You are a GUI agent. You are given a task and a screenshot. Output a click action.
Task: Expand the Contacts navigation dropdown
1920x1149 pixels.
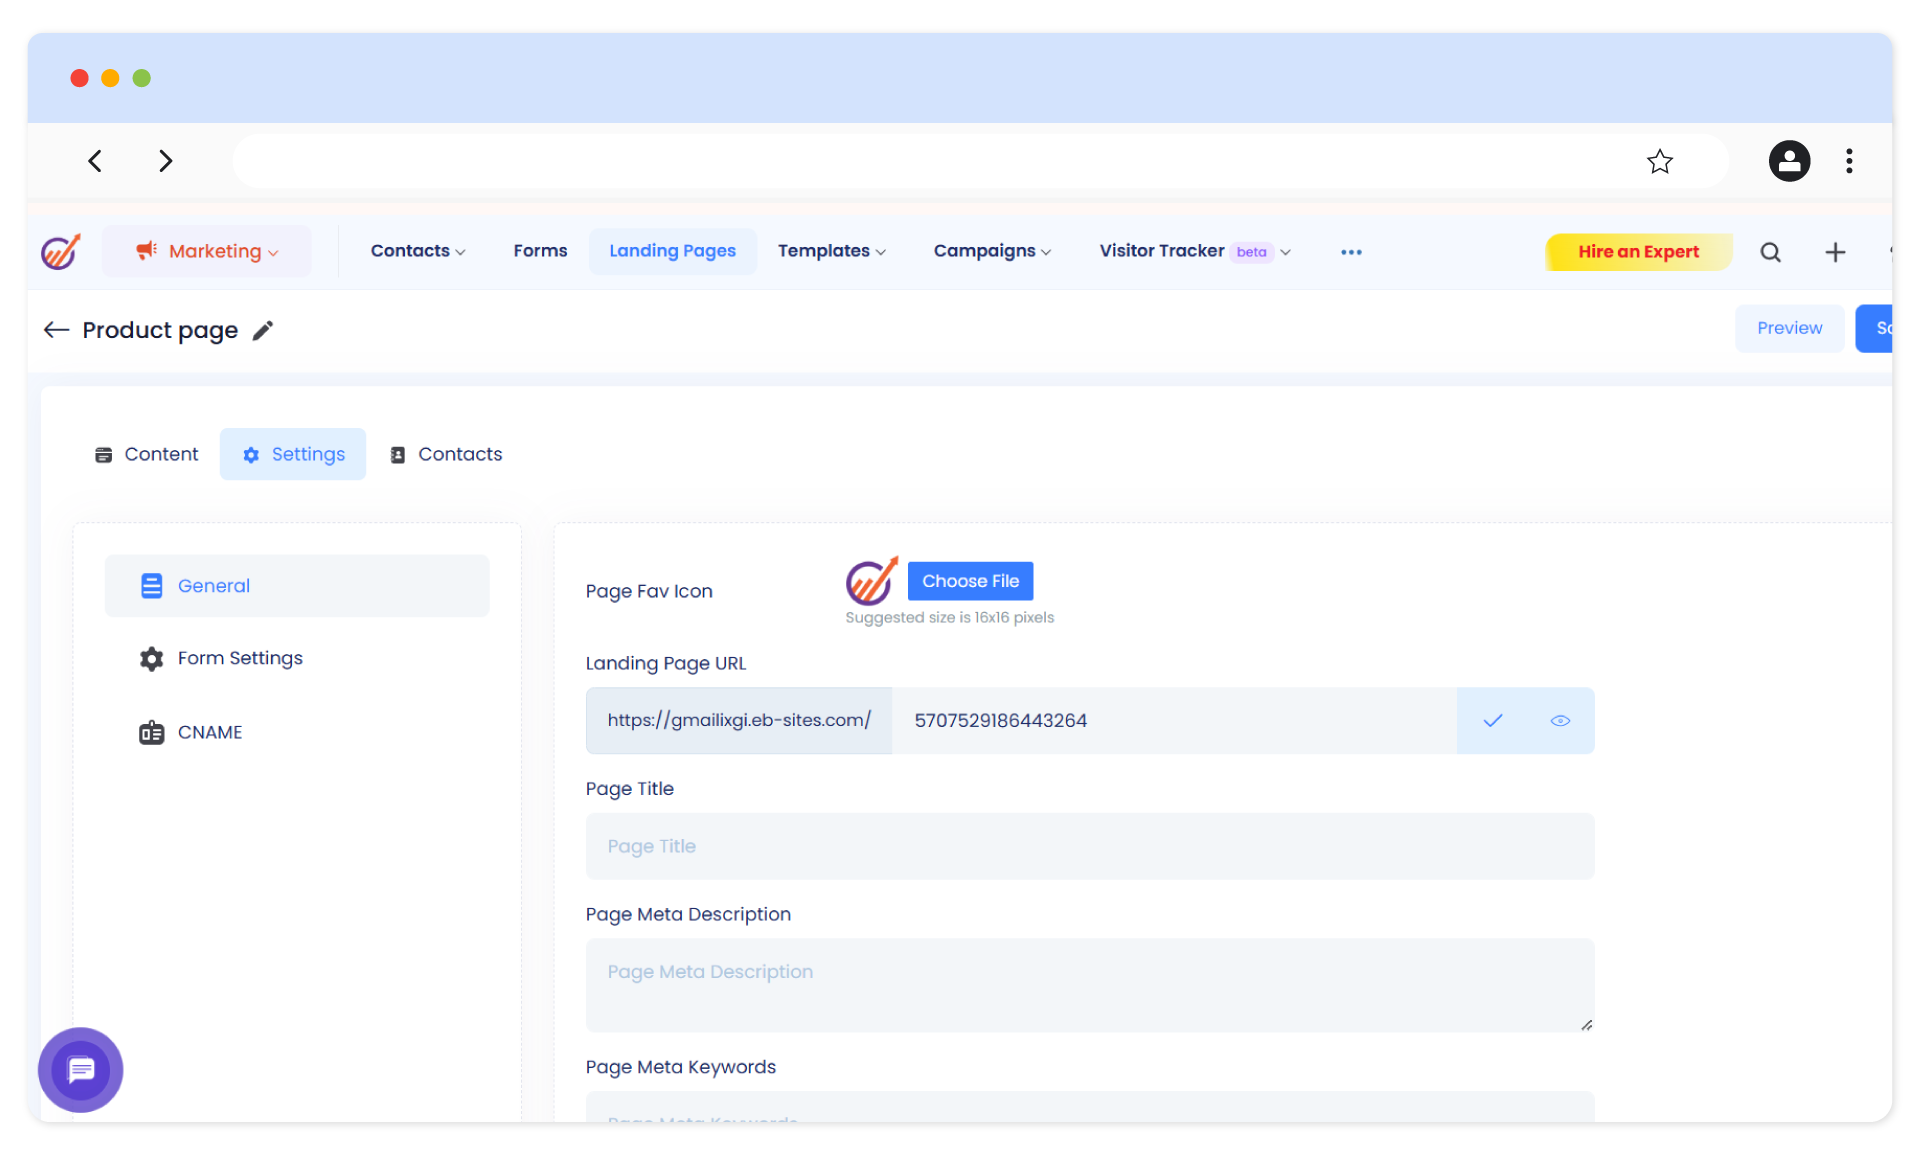pos(418,251)
